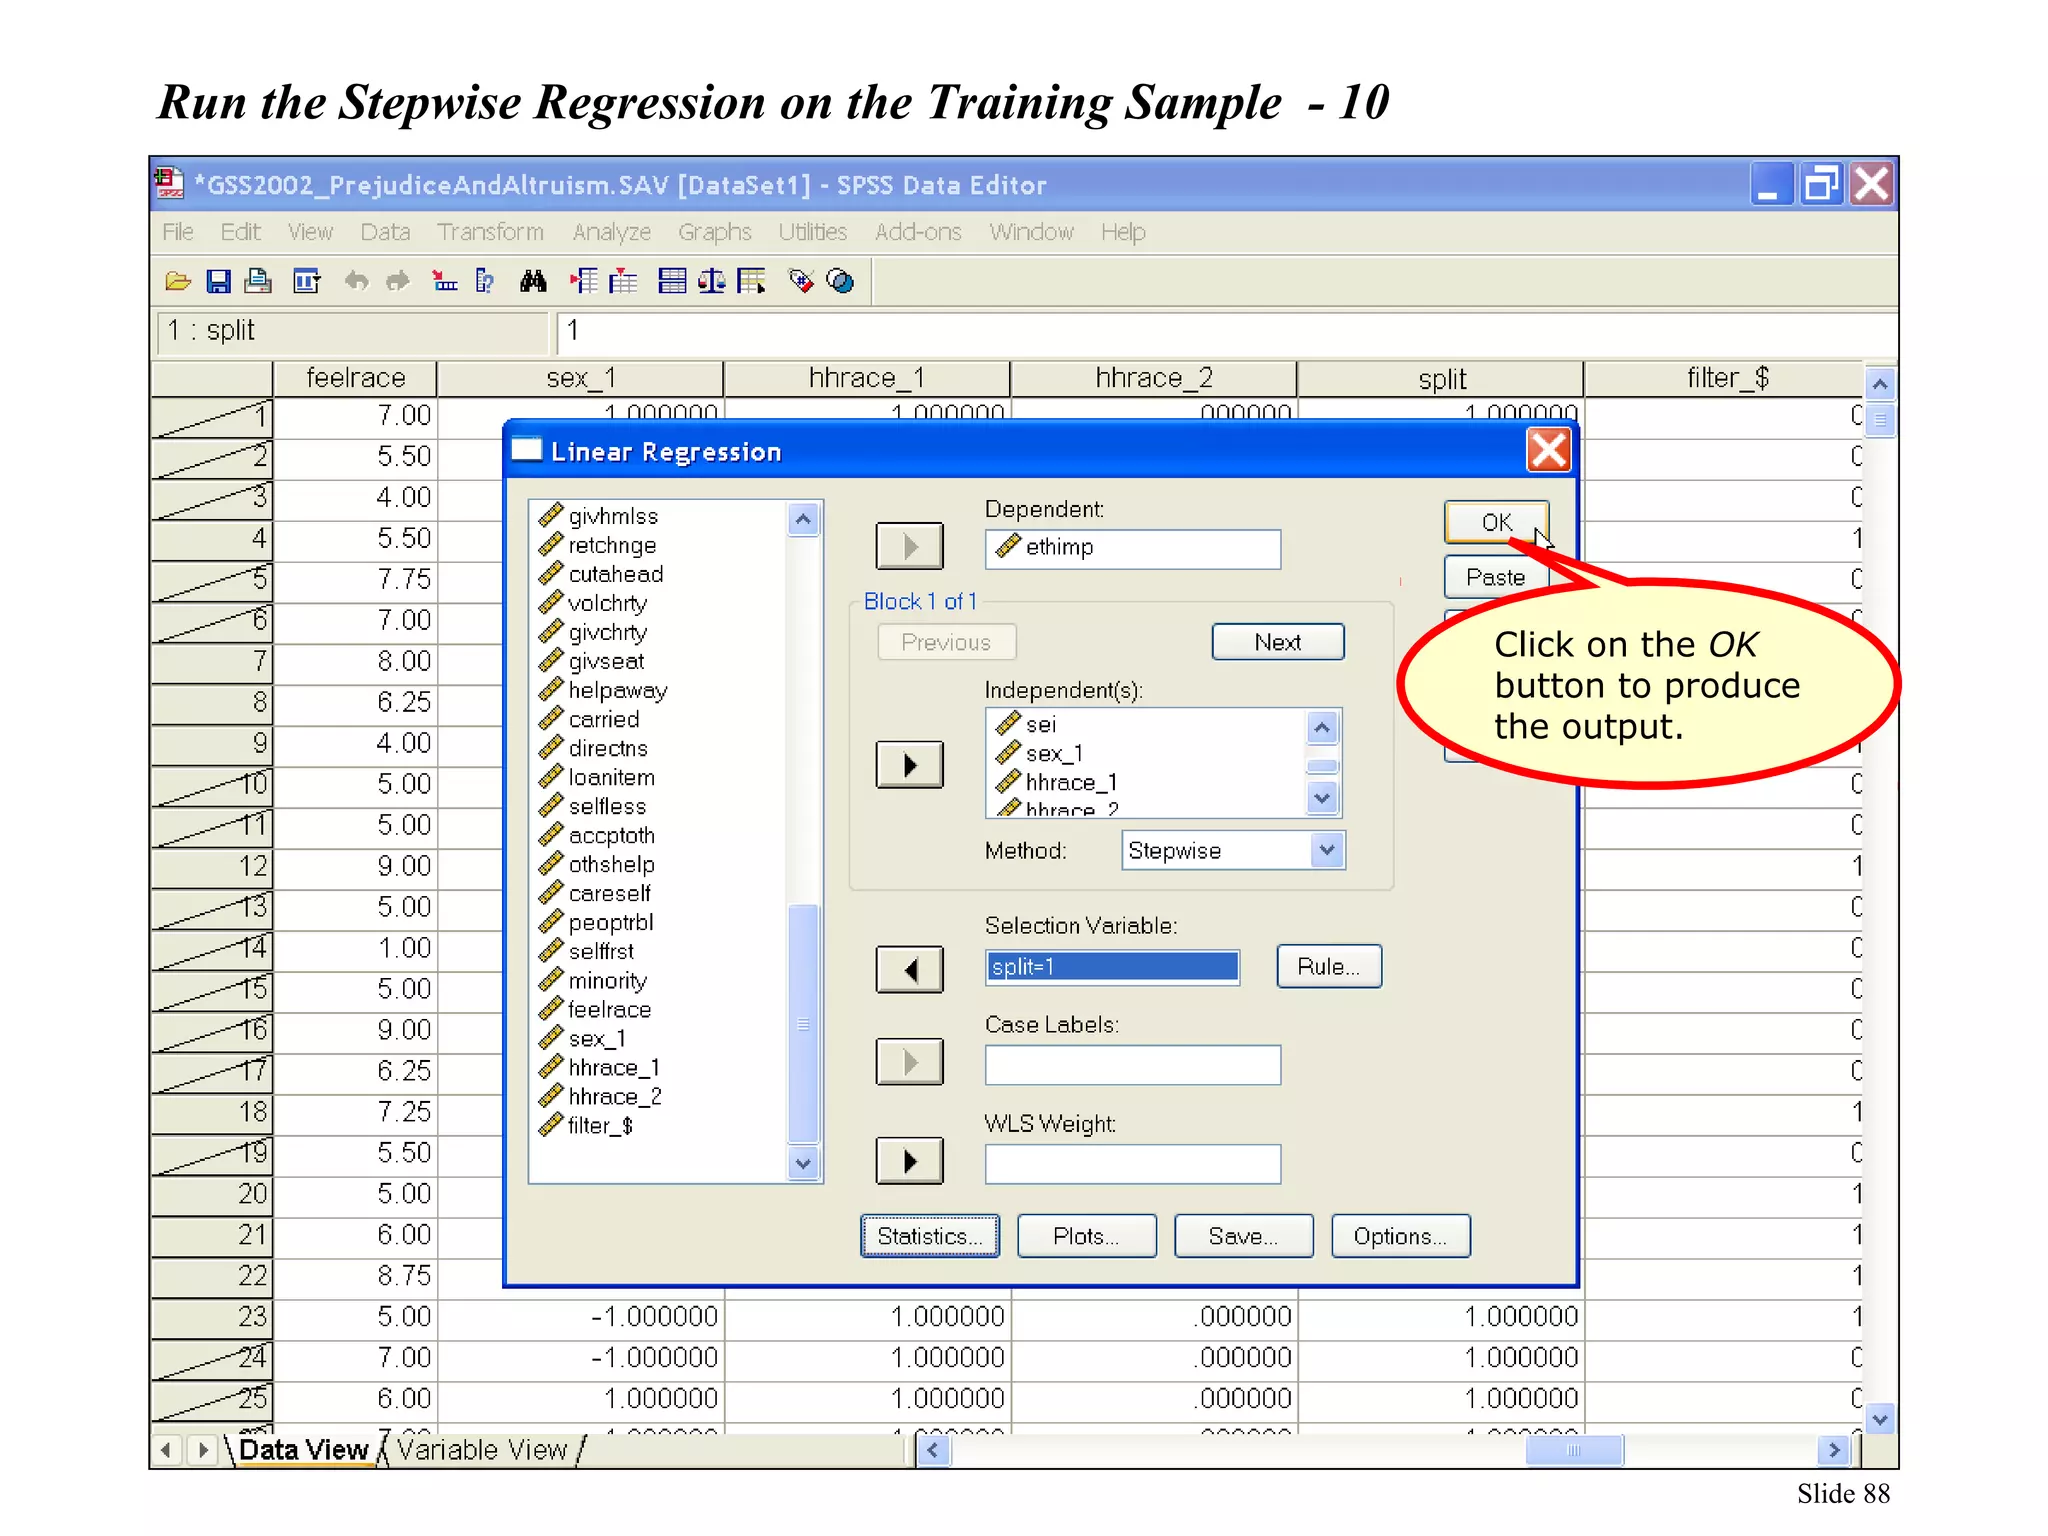Click the Options... button
2048x1536 pixels.
coord(1400,1236)
